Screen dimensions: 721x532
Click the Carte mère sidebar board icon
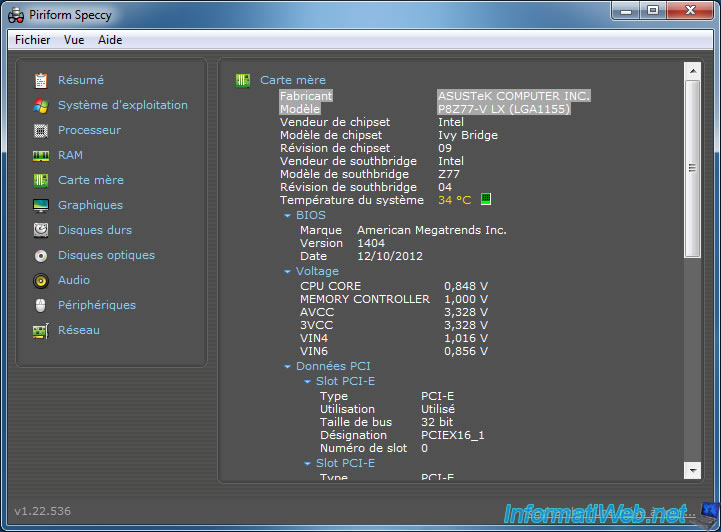[41, 180]
